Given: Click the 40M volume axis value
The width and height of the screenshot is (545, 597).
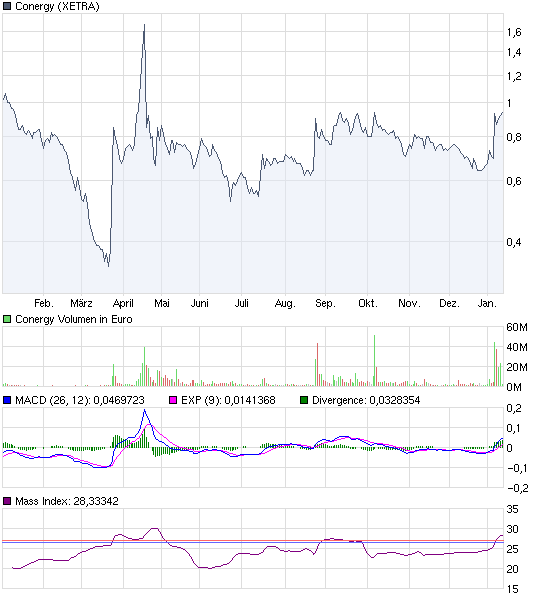Looking at the screenshot, I should point(517,347).
